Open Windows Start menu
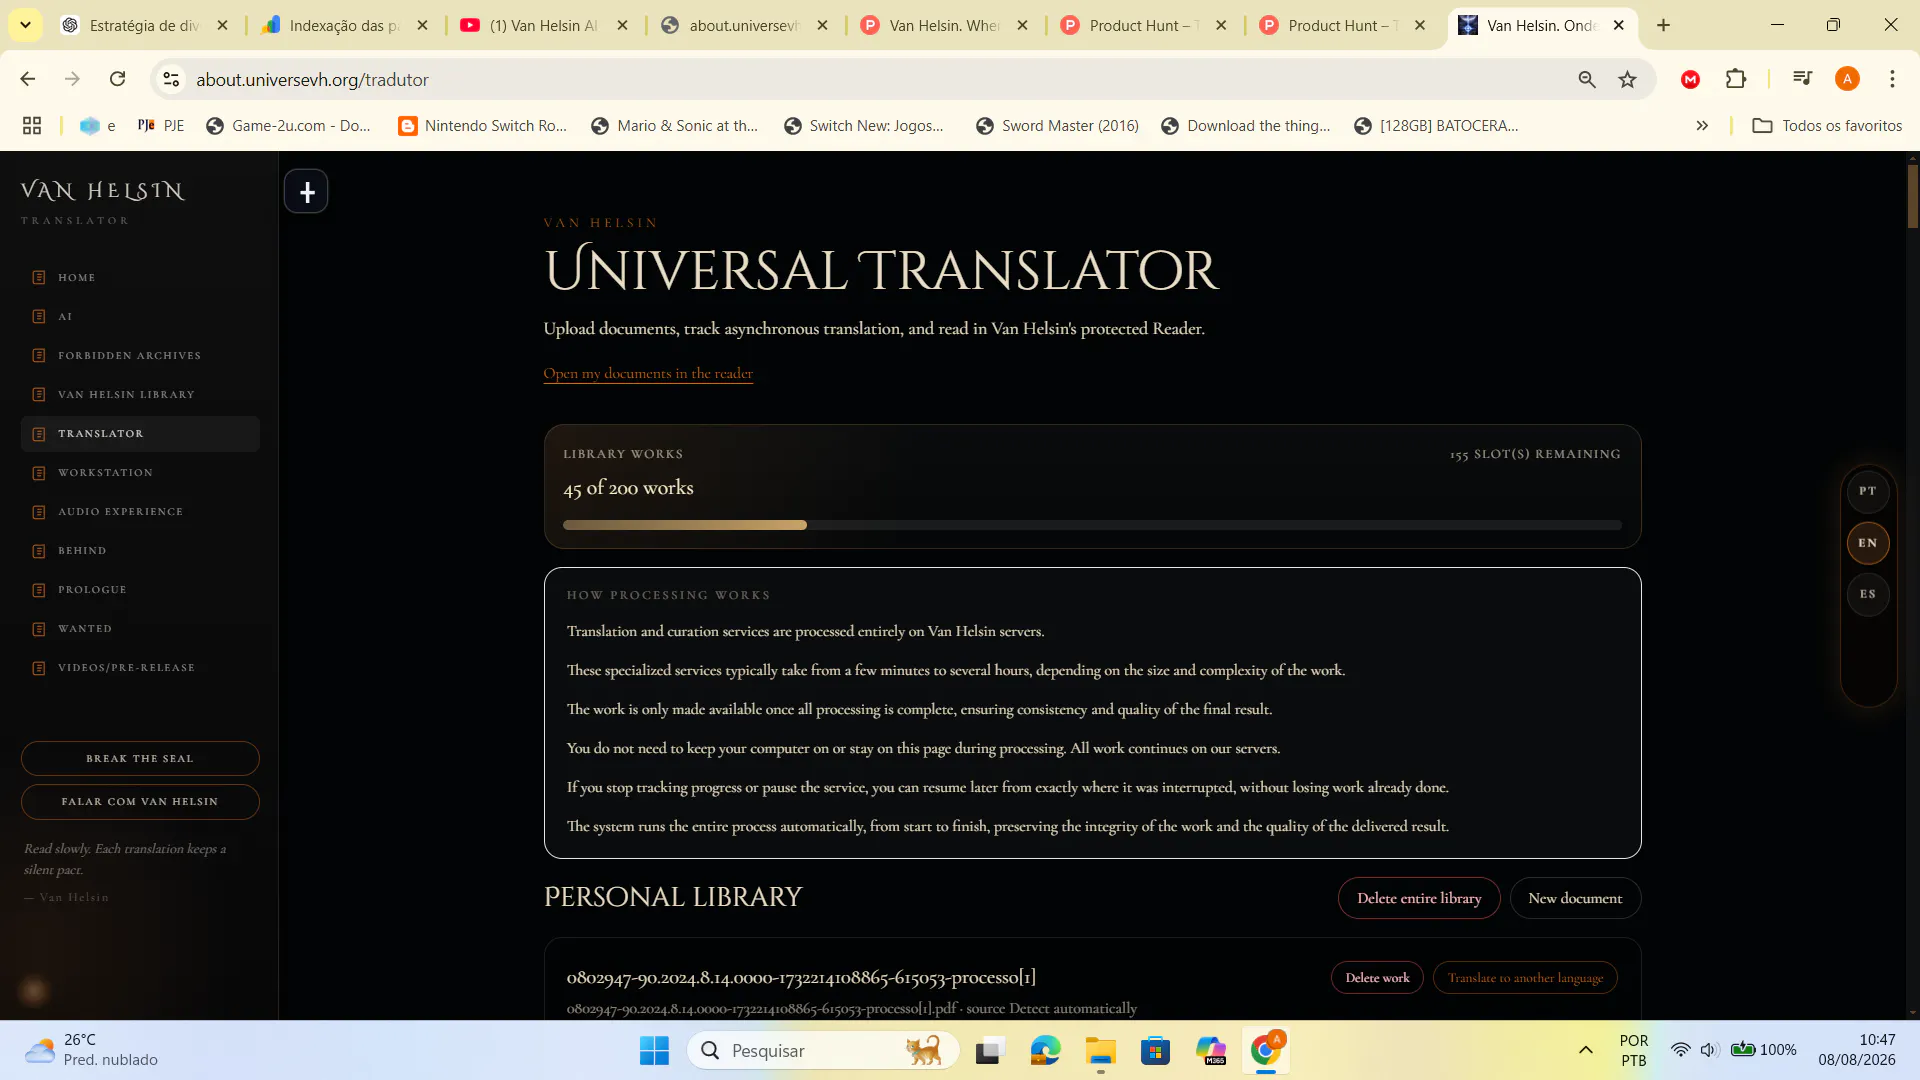1920x1080 pixels. pyautogui.click(x=654, y=1050)
